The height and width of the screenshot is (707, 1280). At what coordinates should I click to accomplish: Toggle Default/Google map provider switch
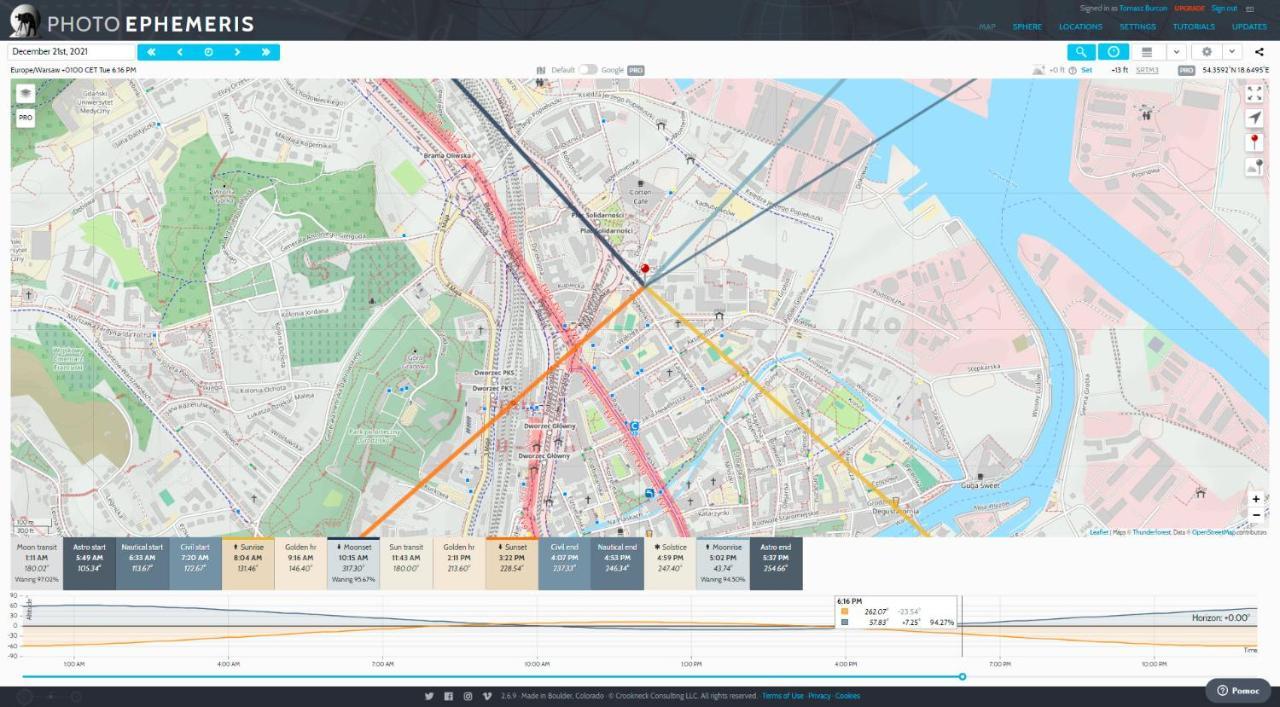588,70
